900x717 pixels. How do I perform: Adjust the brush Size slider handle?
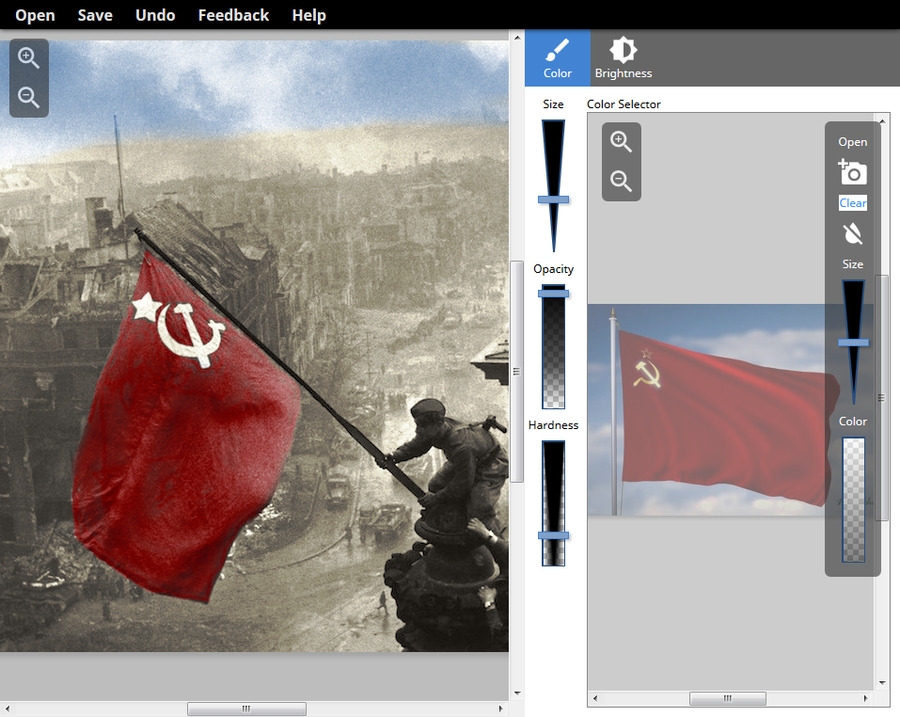pyautogui.click(x=553, y=200)
